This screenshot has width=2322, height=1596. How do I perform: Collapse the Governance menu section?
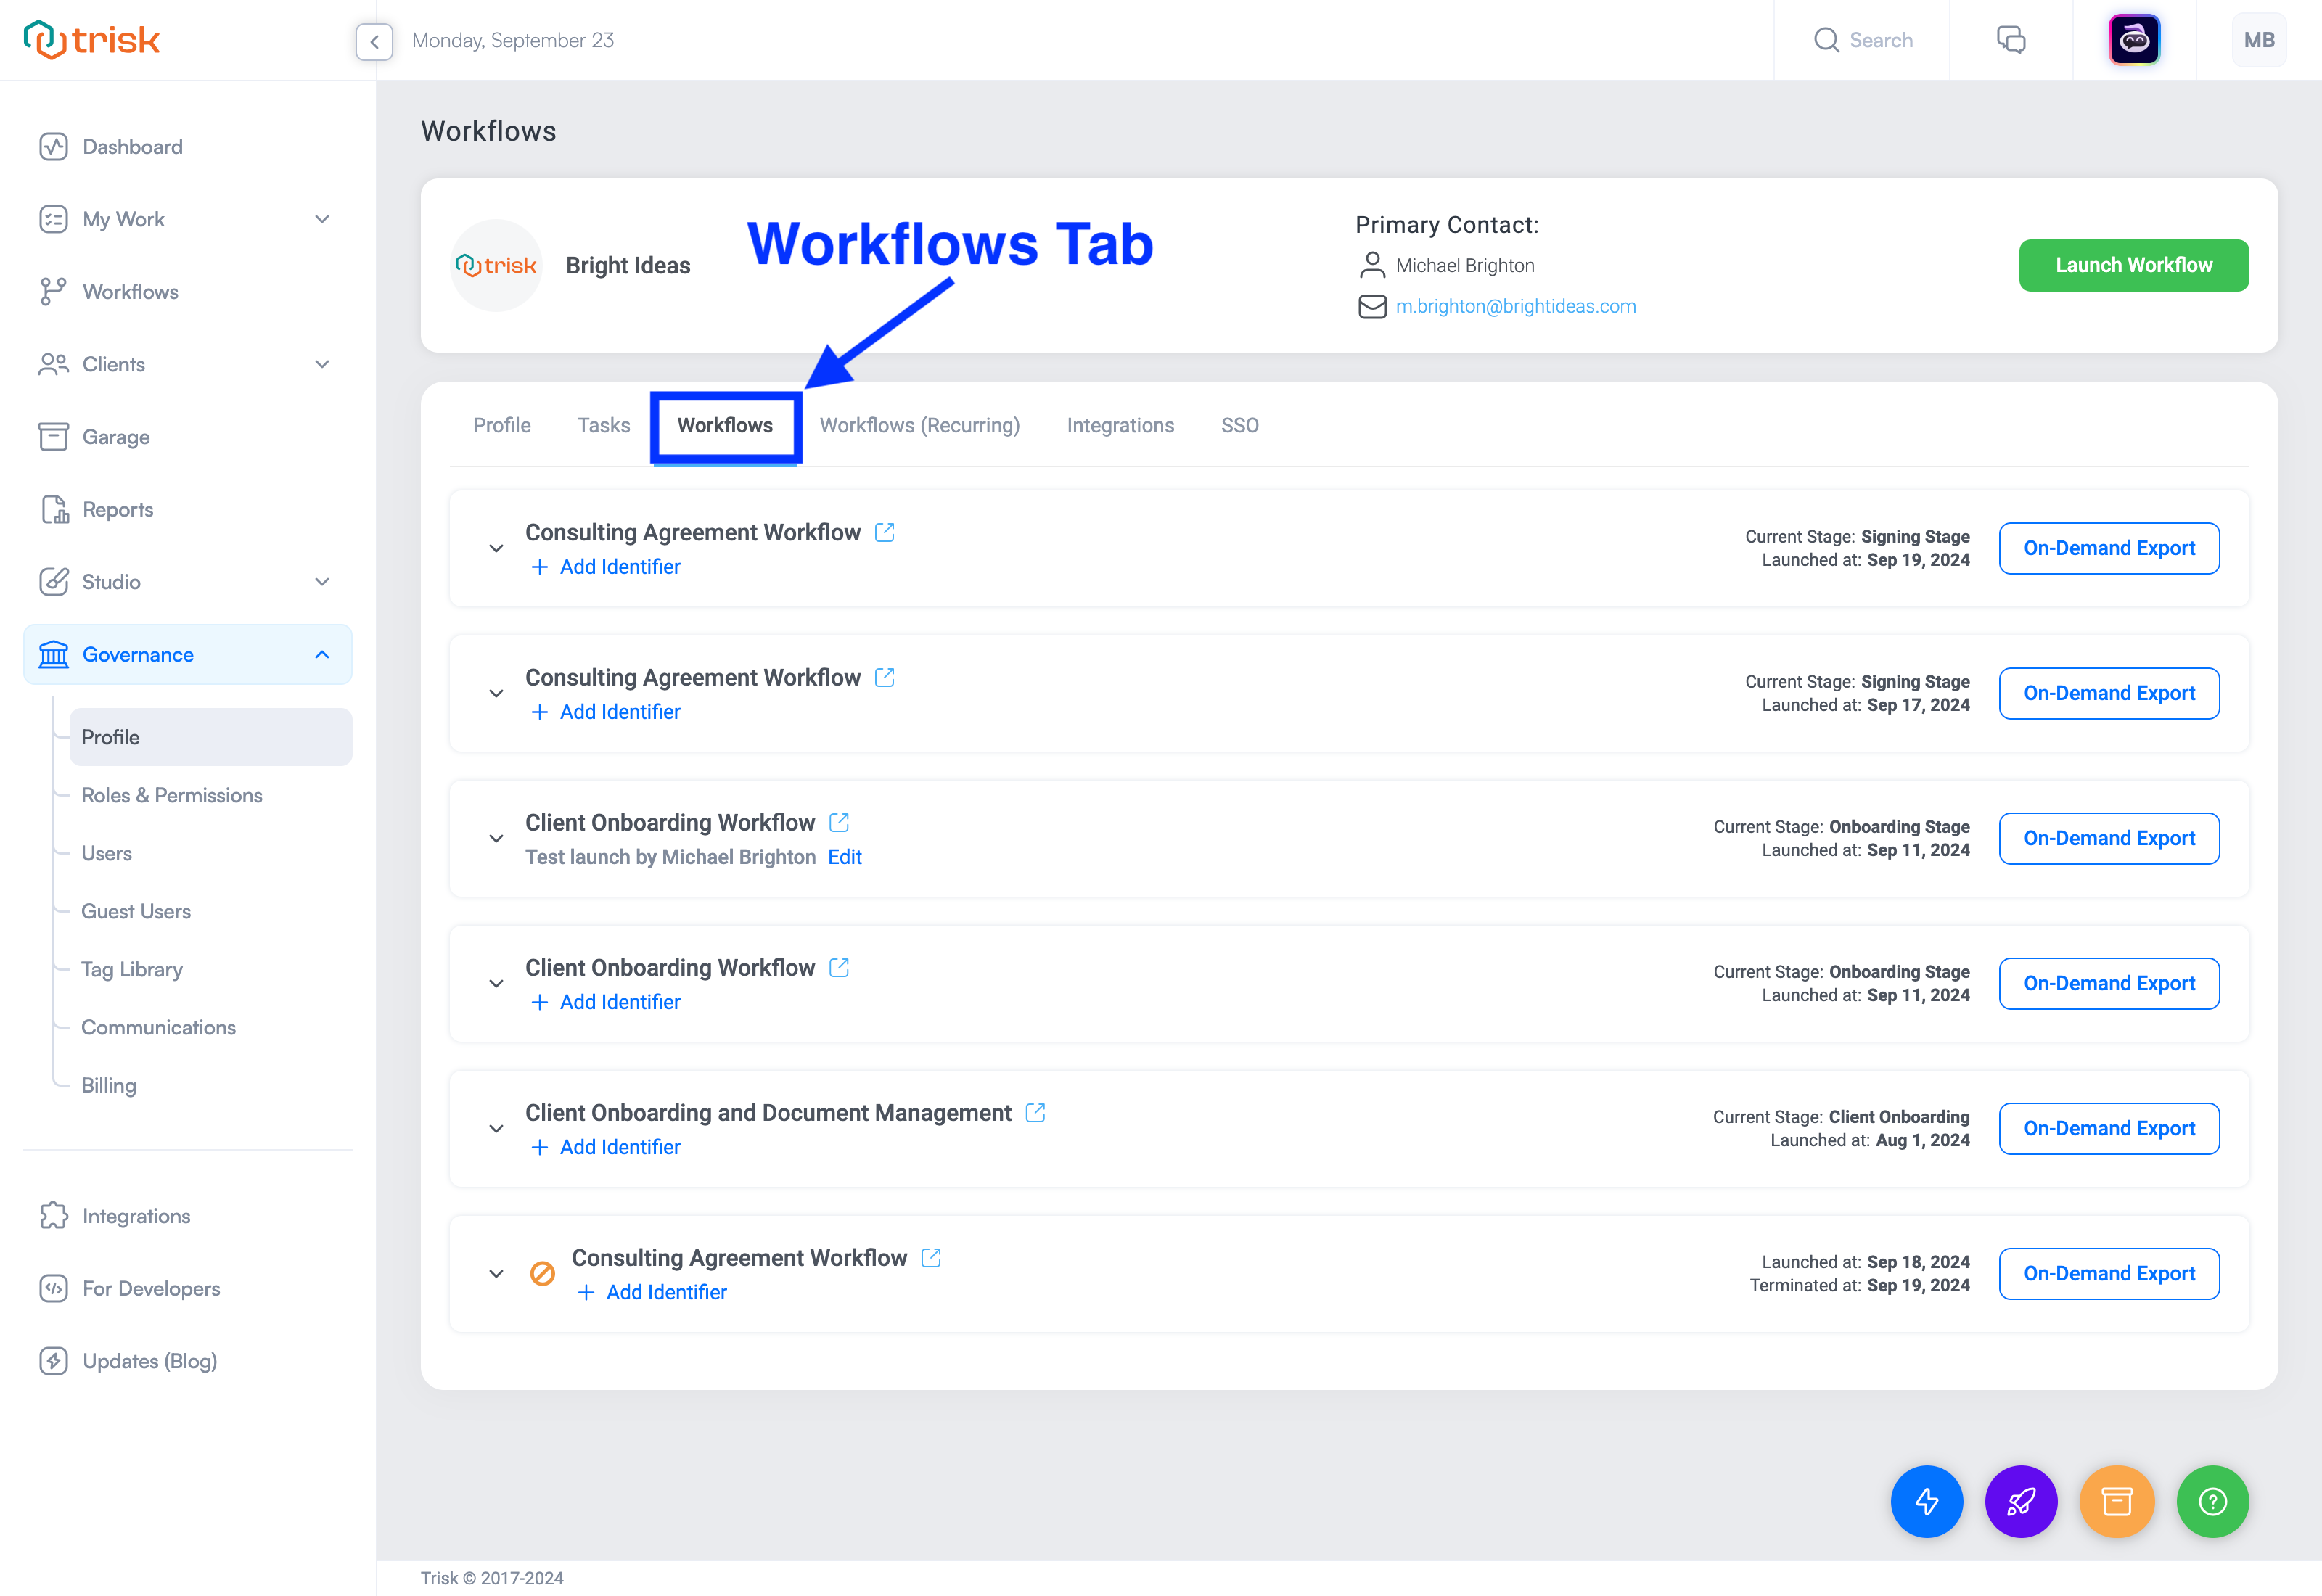click(x=323, y=654)
